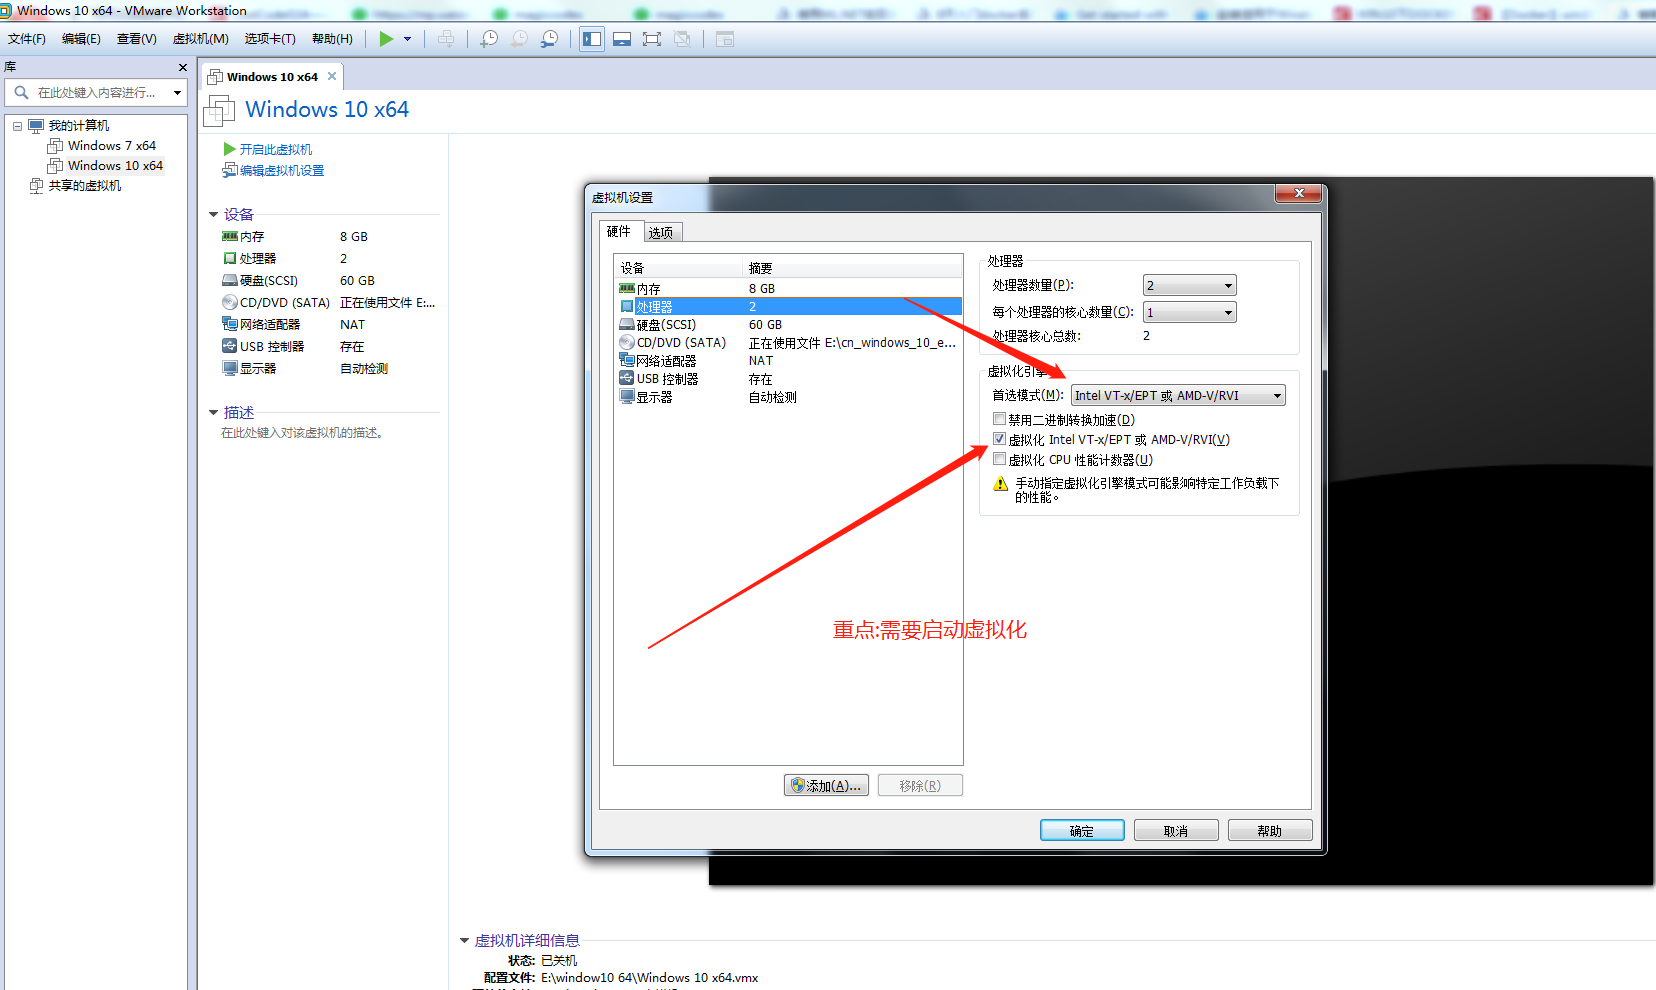Click USB 控制器 icon in main device summary
1656x990 pixels.
230,346
